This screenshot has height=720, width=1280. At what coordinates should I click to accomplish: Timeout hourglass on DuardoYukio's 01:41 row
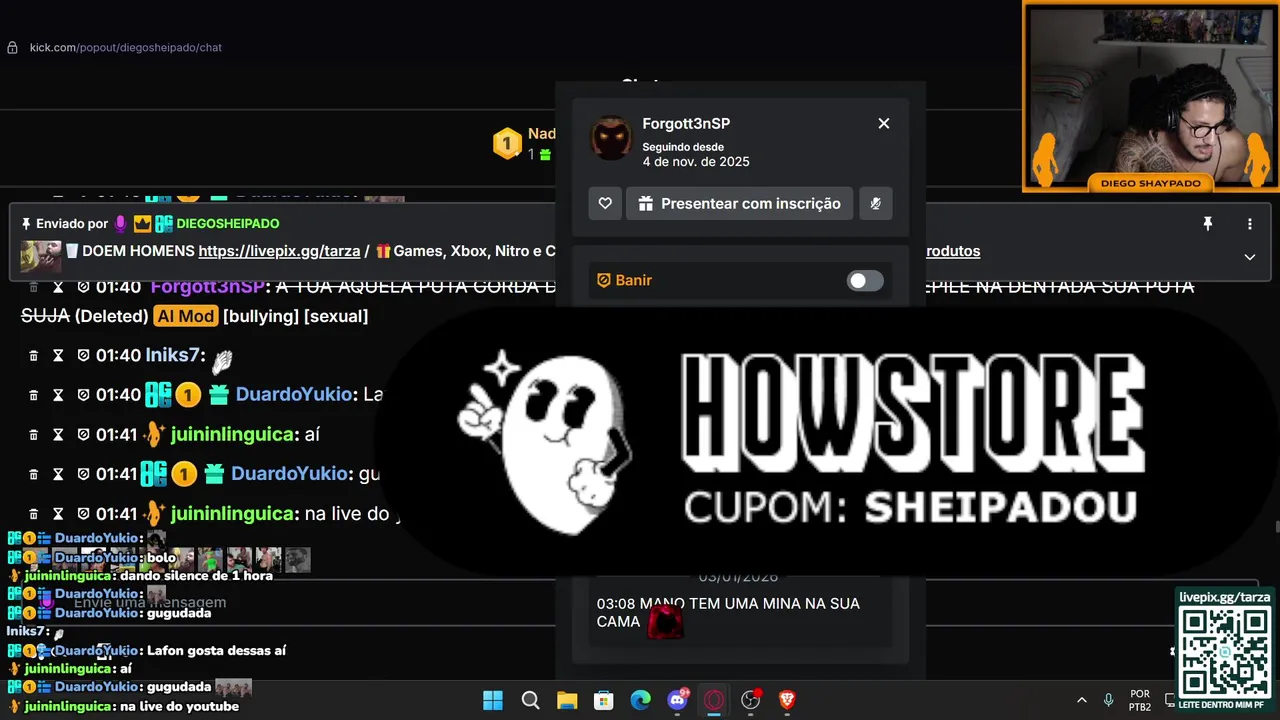tap(58, 474)
